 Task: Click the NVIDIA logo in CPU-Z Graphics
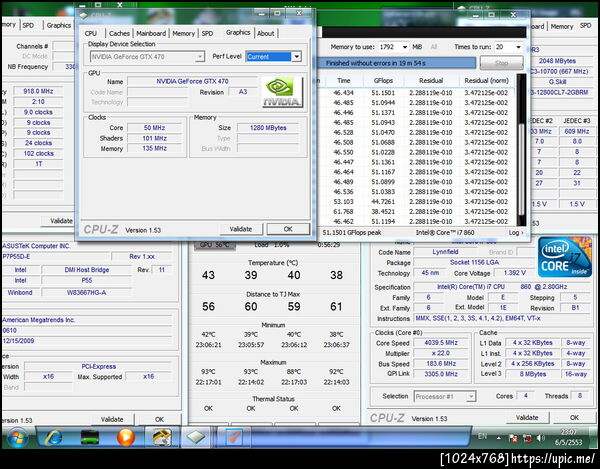point(282,92)
